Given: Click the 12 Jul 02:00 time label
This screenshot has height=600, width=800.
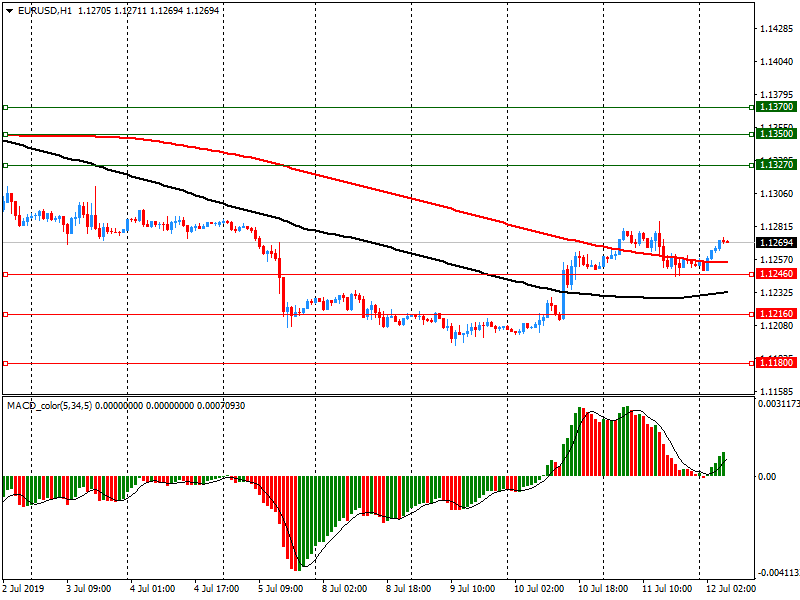Looking at the screenshot, I should [x=731, y=588].
